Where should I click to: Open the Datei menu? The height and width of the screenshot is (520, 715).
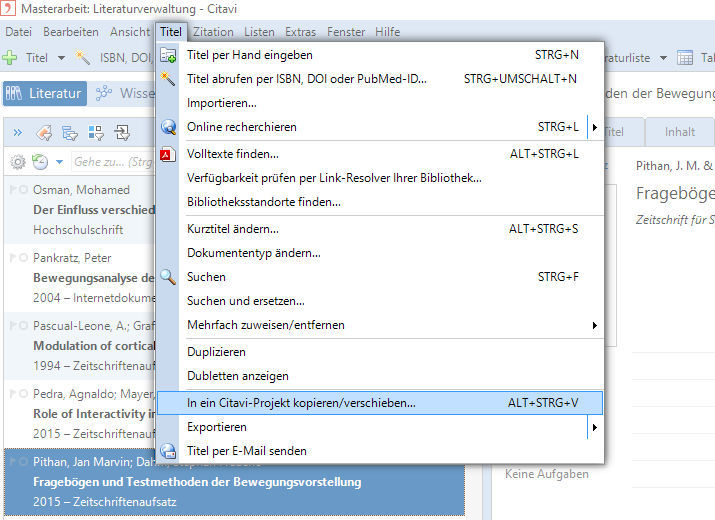coord(19,32)
